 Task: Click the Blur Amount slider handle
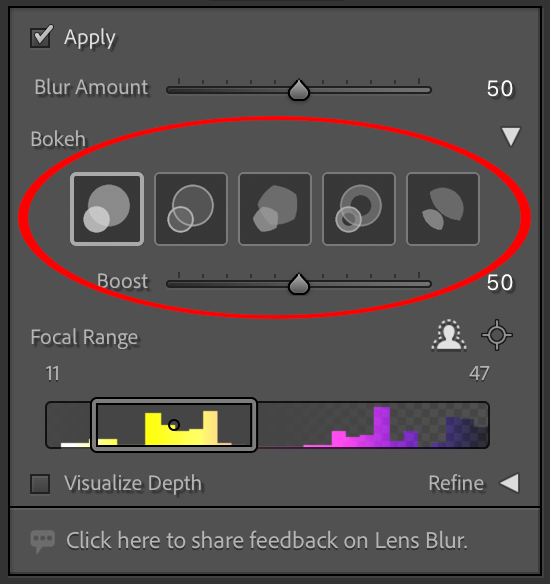299,90
